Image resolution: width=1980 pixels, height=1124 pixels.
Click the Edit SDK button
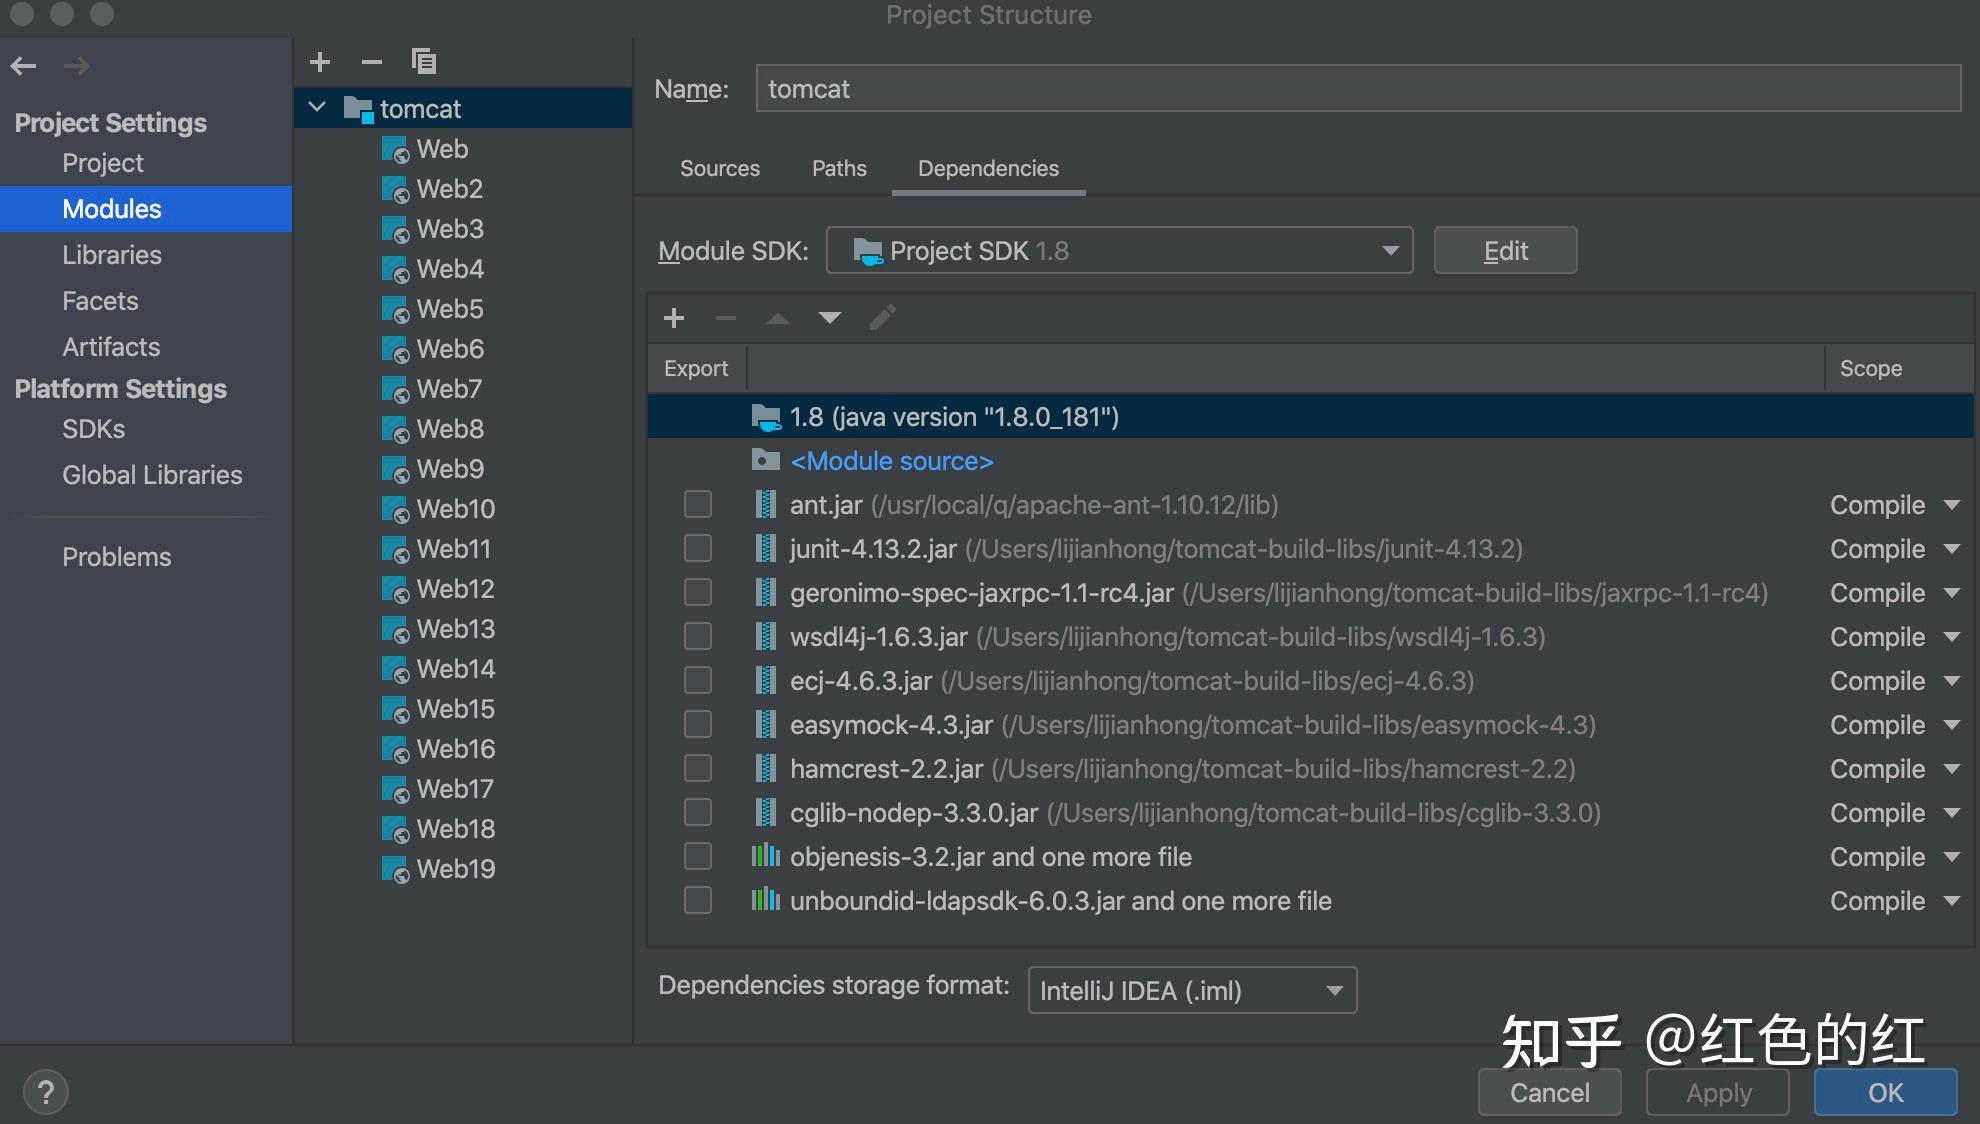(1505, 250)
